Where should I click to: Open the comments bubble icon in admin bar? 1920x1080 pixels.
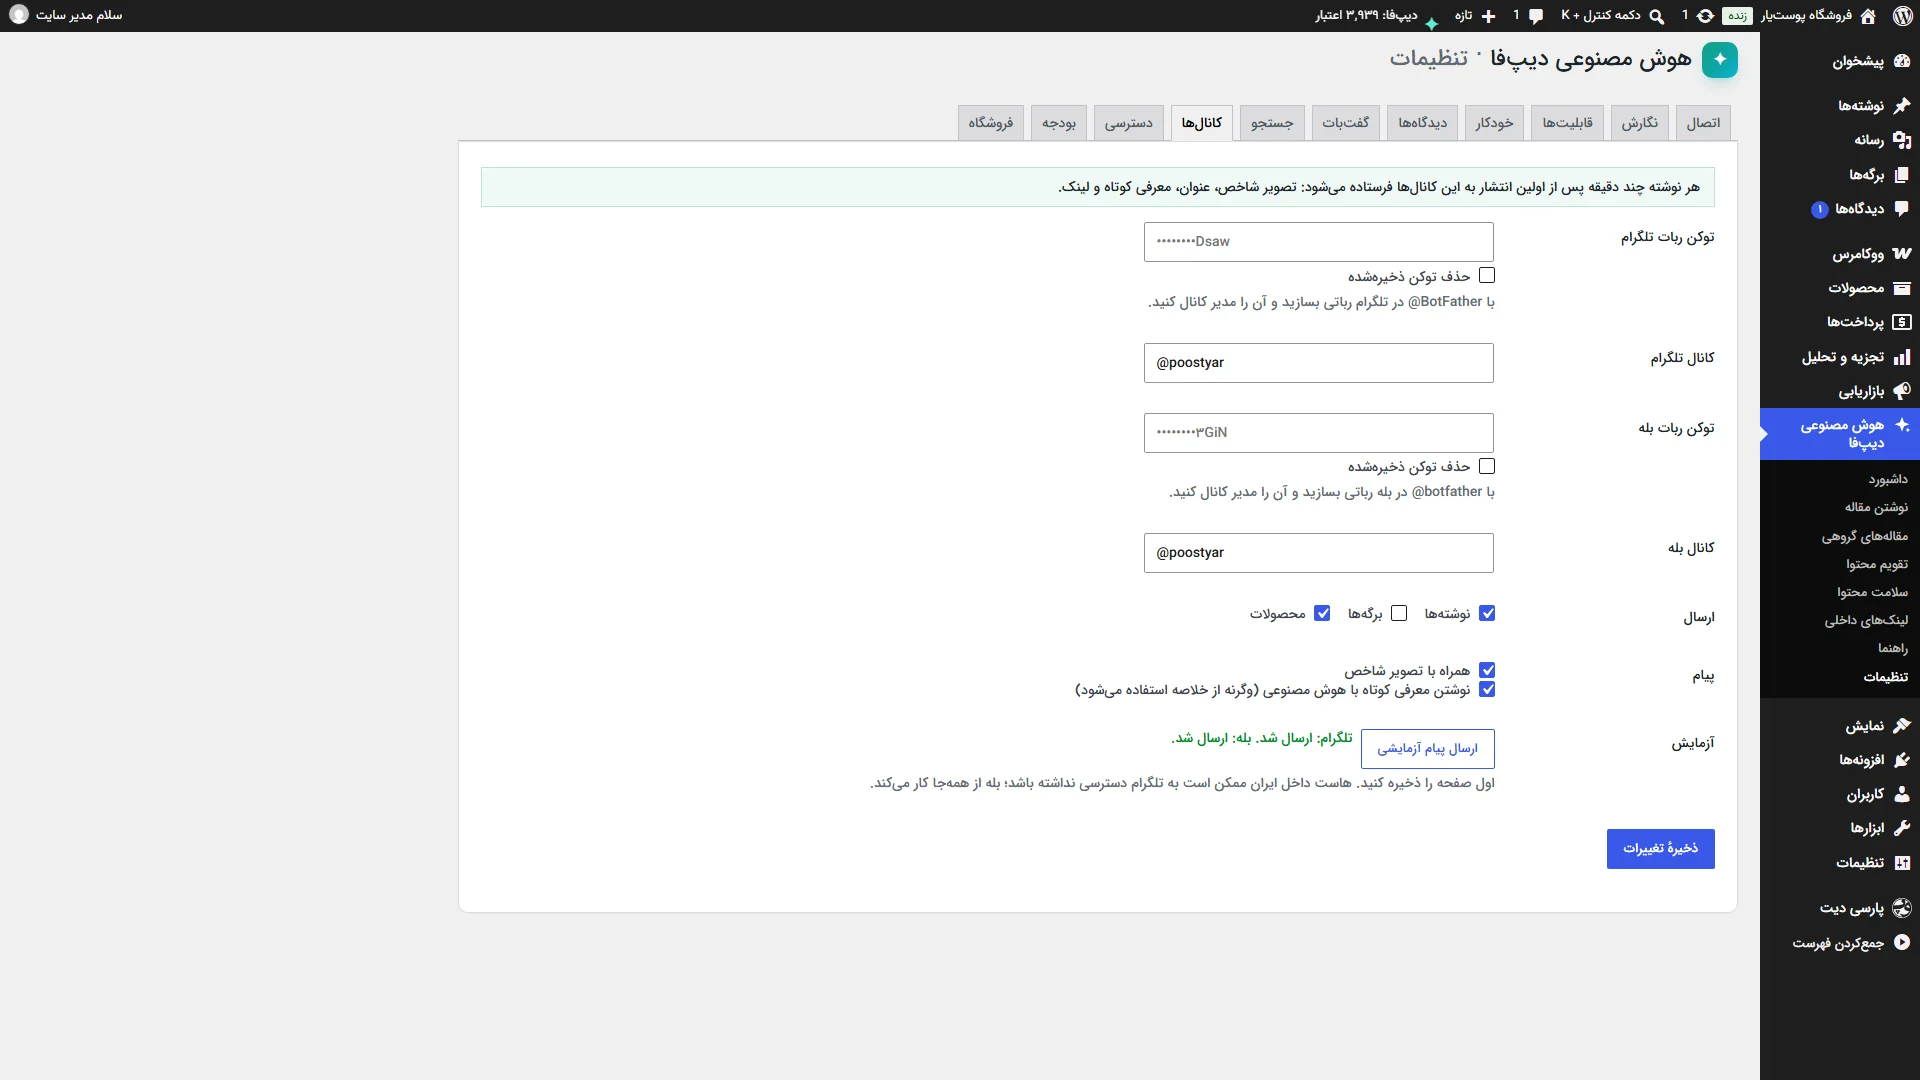point(1536,16)
